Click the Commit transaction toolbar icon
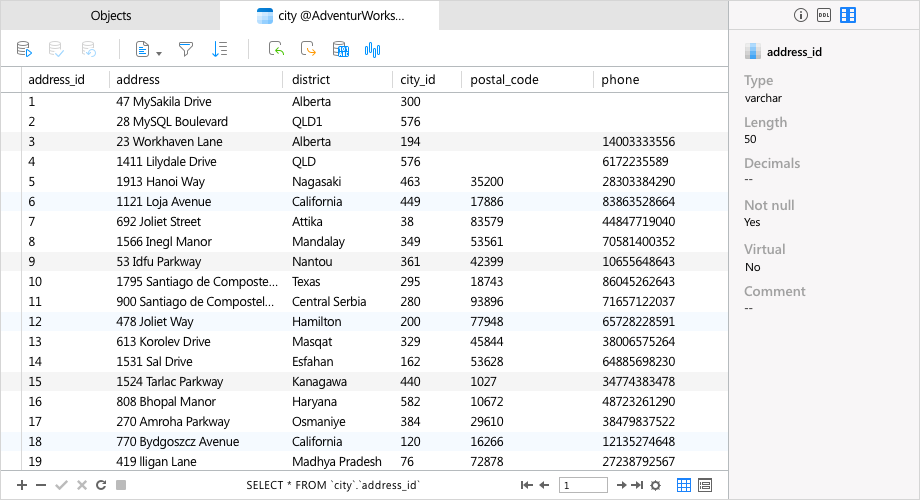This screenshot has width=920, height=500. (56, 49)
